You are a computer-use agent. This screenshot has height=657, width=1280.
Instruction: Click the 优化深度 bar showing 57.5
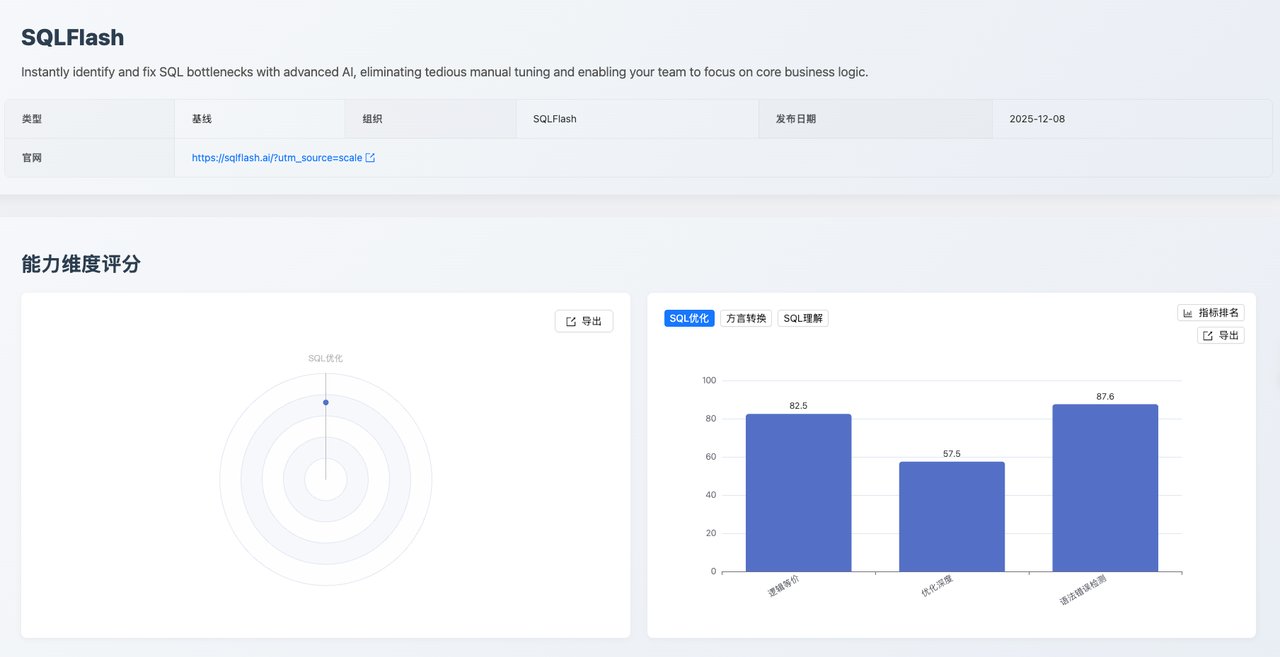click(951, 516)
